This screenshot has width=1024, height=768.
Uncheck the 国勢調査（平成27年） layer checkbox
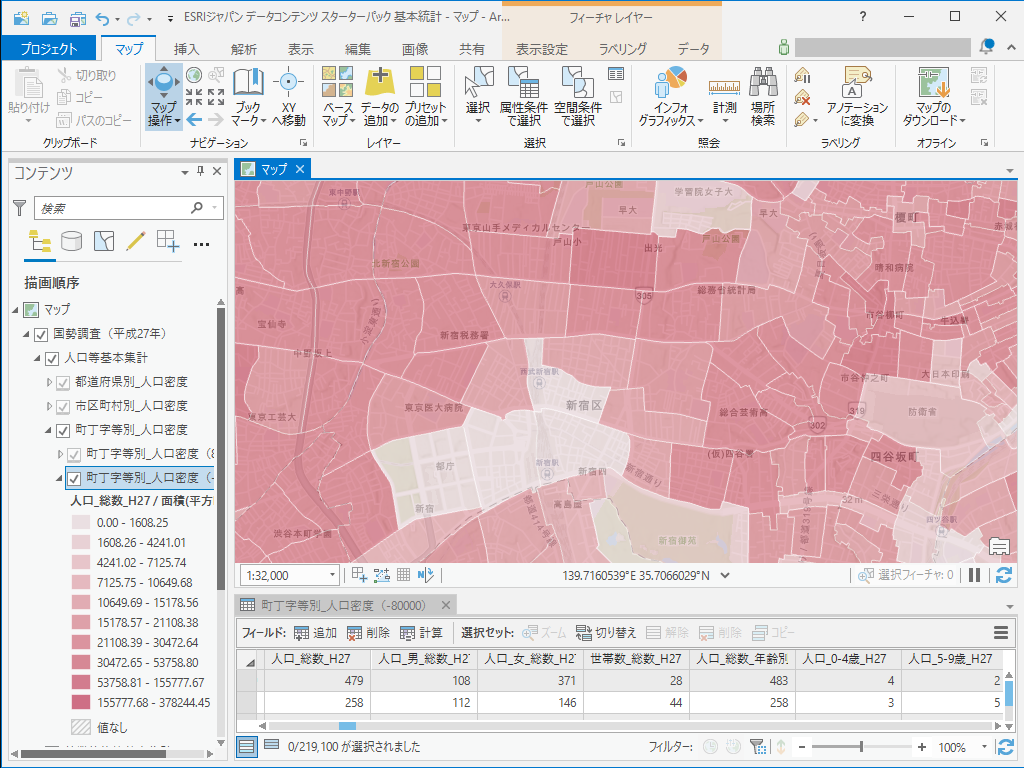41,334
